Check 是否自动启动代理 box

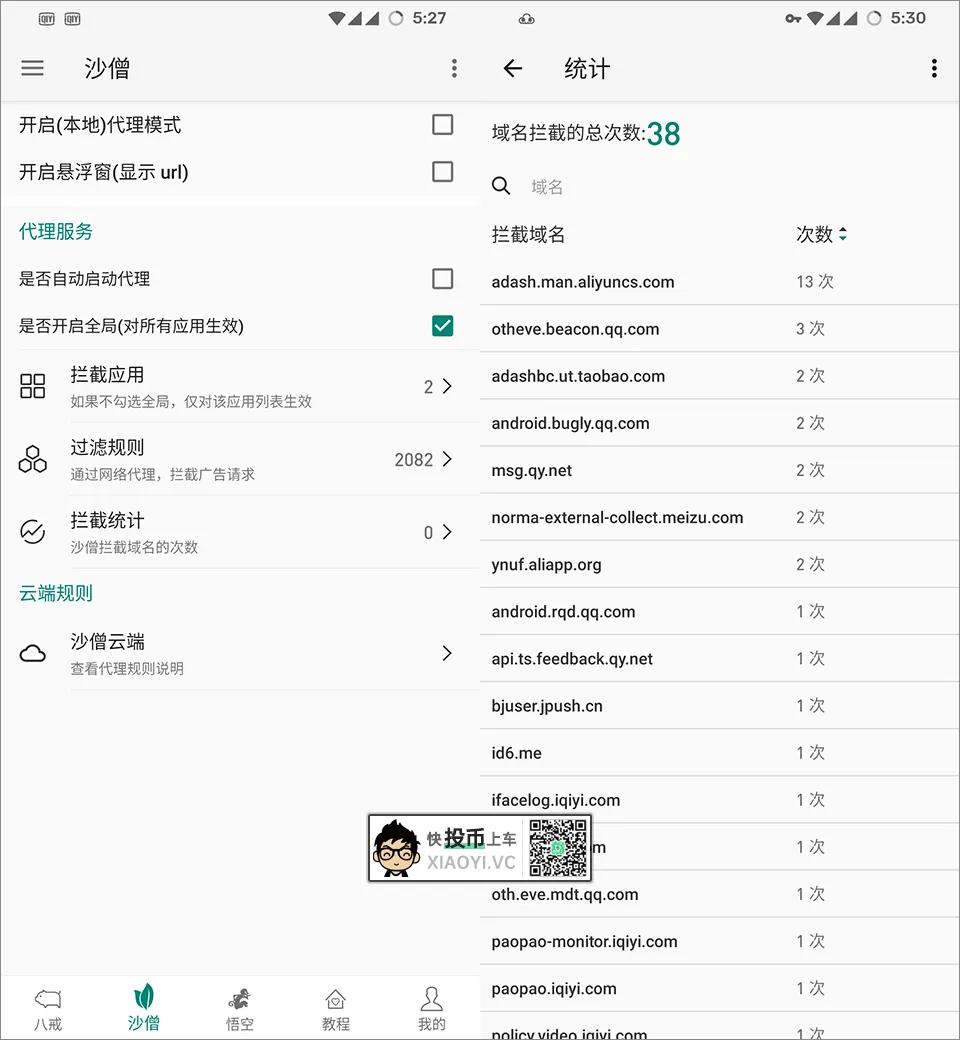[x=443, y=279]
